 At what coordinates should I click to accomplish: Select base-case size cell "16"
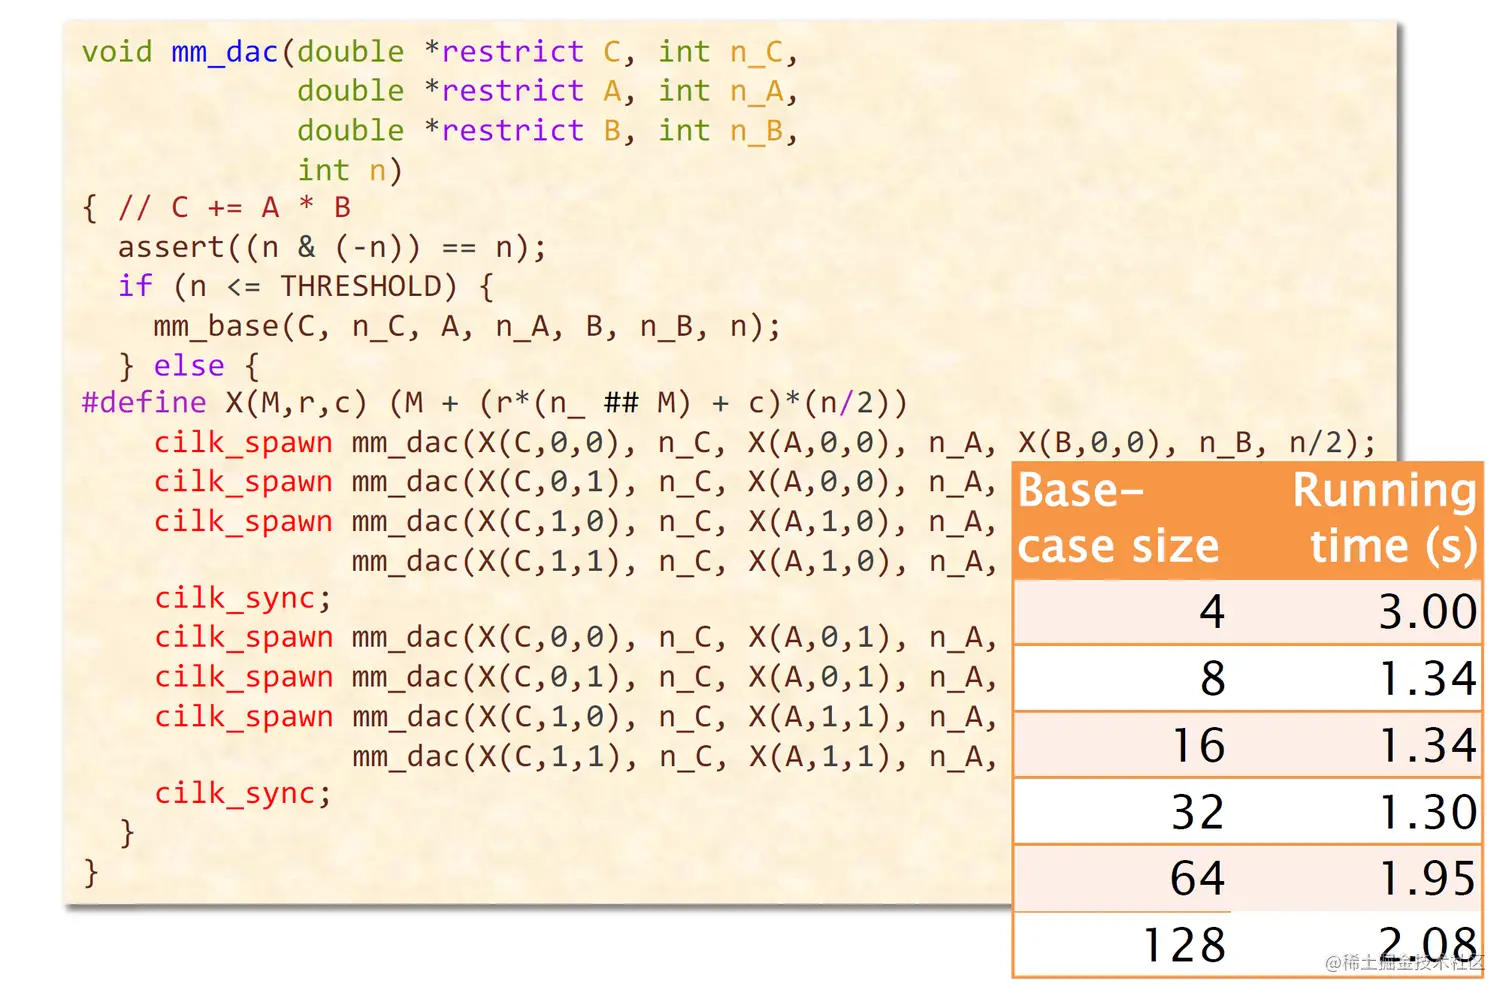(1198, 745)
